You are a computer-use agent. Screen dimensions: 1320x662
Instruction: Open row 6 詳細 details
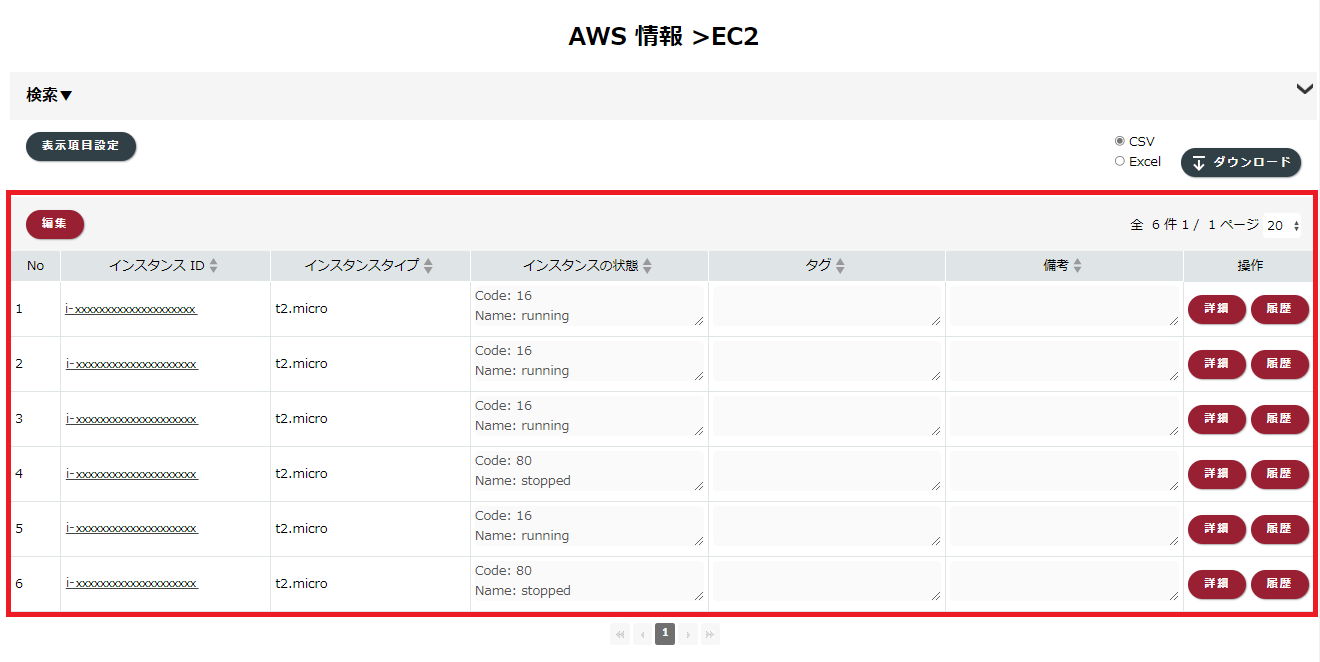pyautogui.click(x=1216, y=584)
